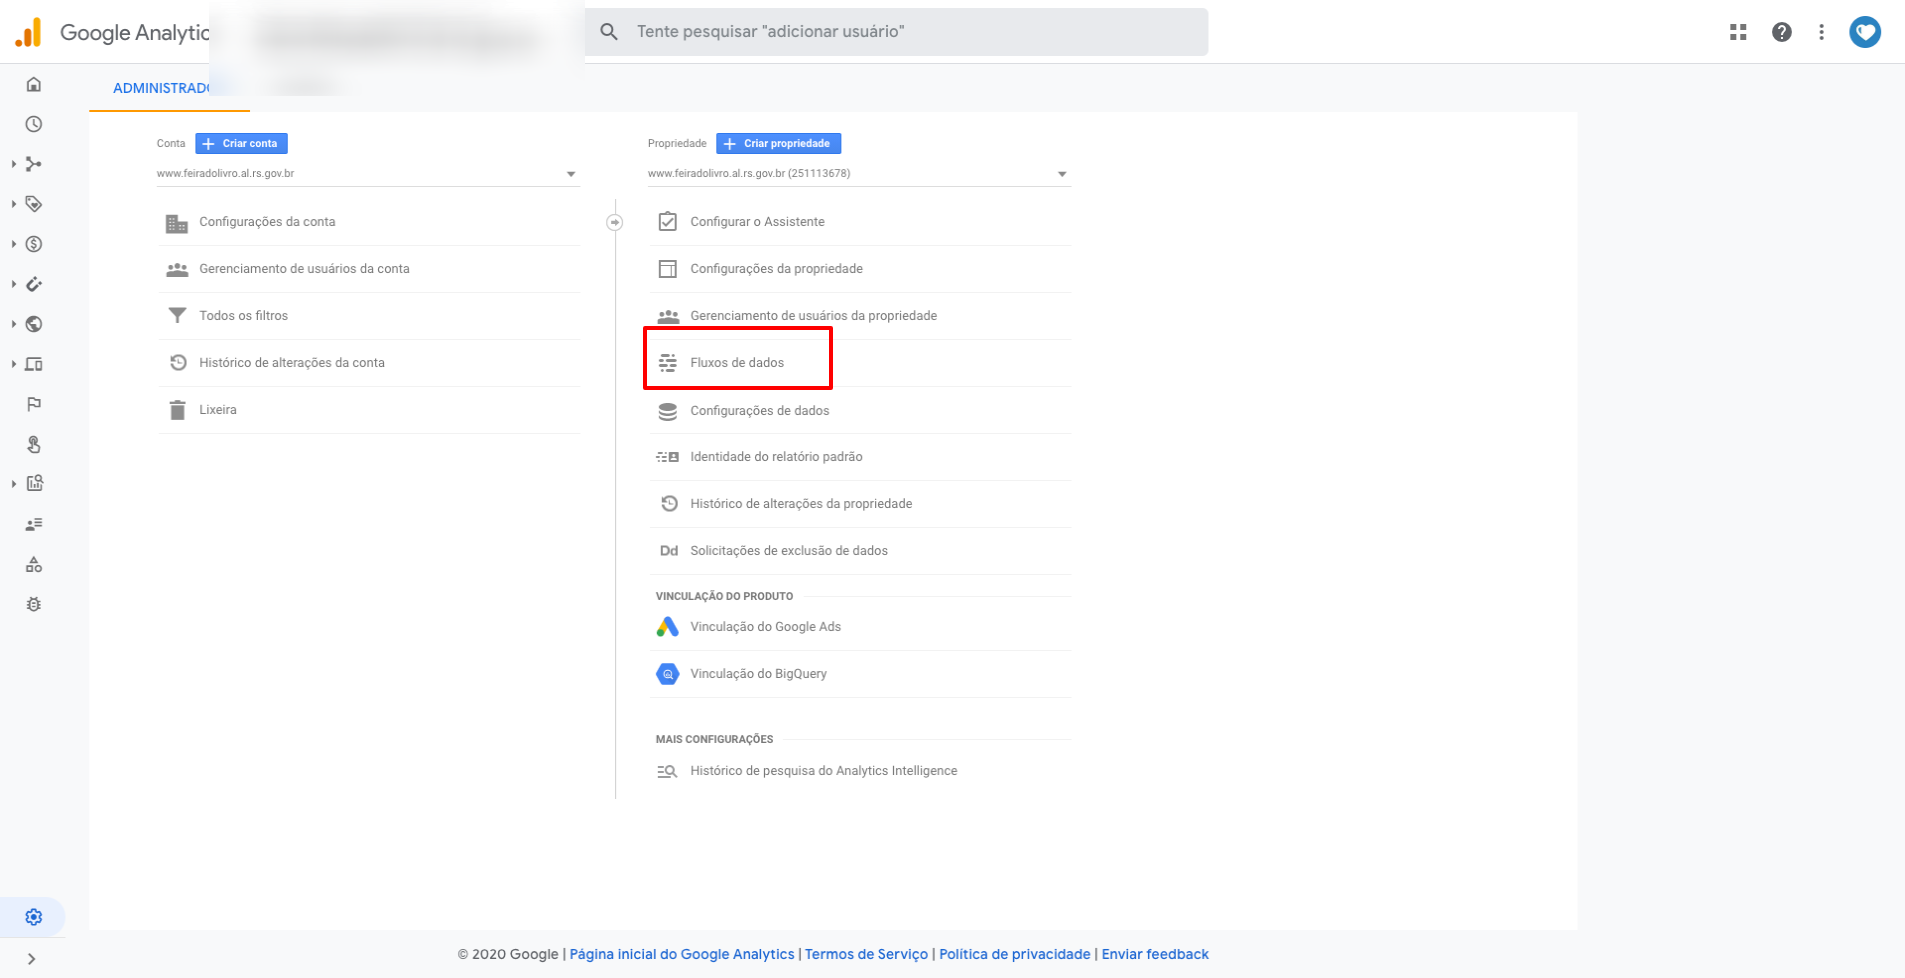Expand the left navigation sidebar chevron
This screenshot has width=1905, height=978.
[x=32, y=959]
